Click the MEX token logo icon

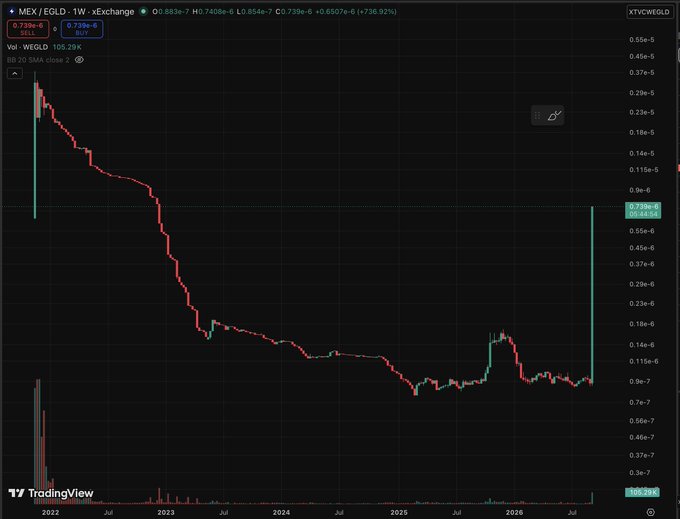coord(12,11)
